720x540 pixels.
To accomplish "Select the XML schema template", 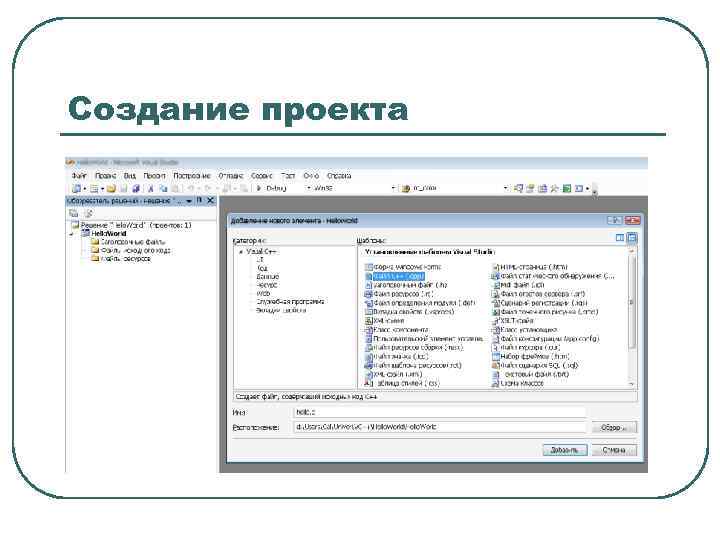I will [385, 321].
